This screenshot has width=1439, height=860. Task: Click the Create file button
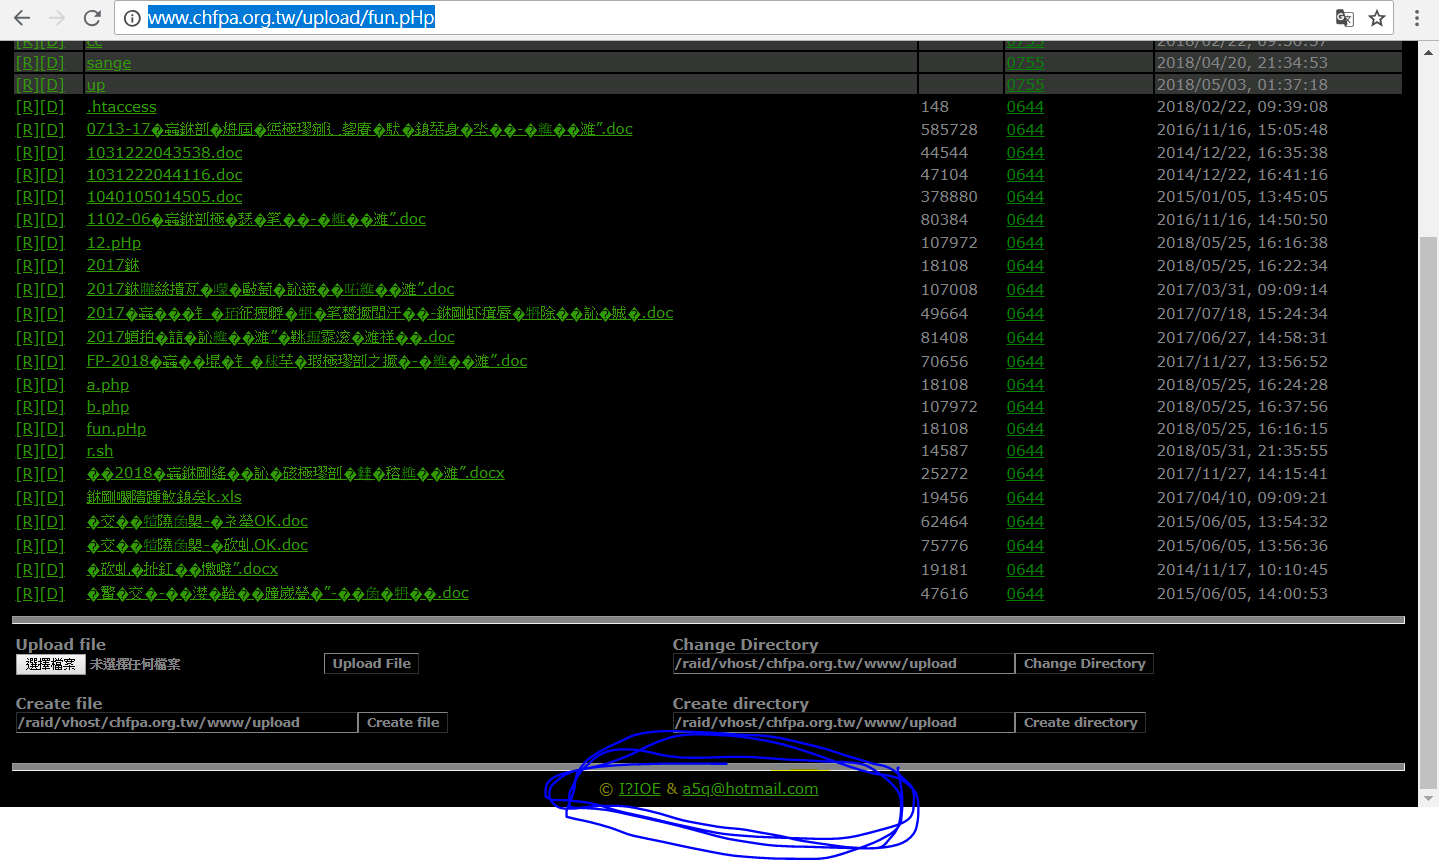(x=403, y=723)
